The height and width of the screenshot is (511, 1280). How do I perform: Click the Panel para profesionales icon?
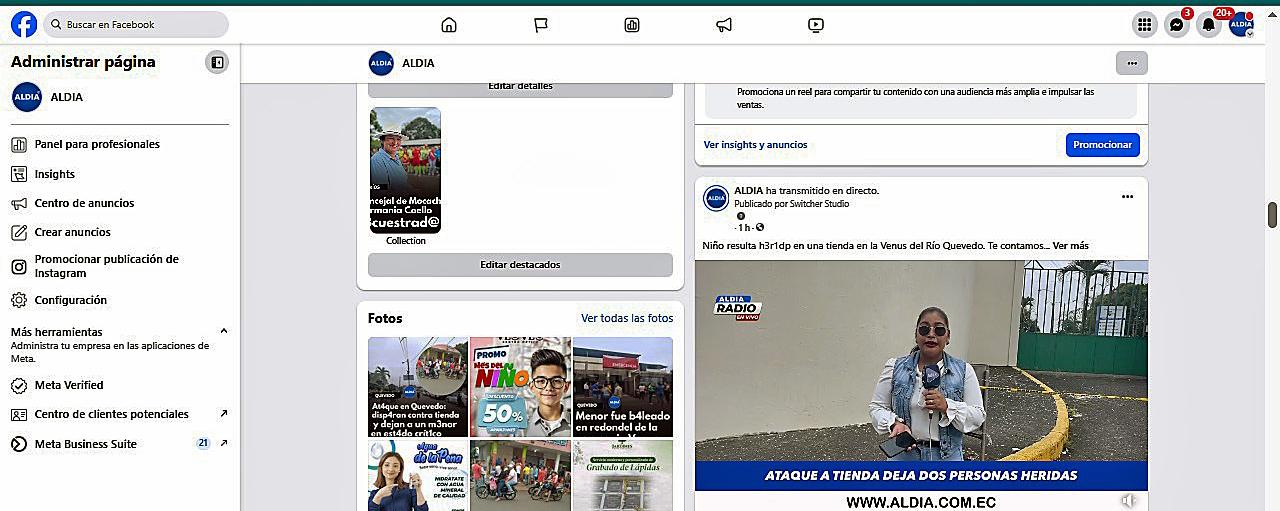(19, 144)
